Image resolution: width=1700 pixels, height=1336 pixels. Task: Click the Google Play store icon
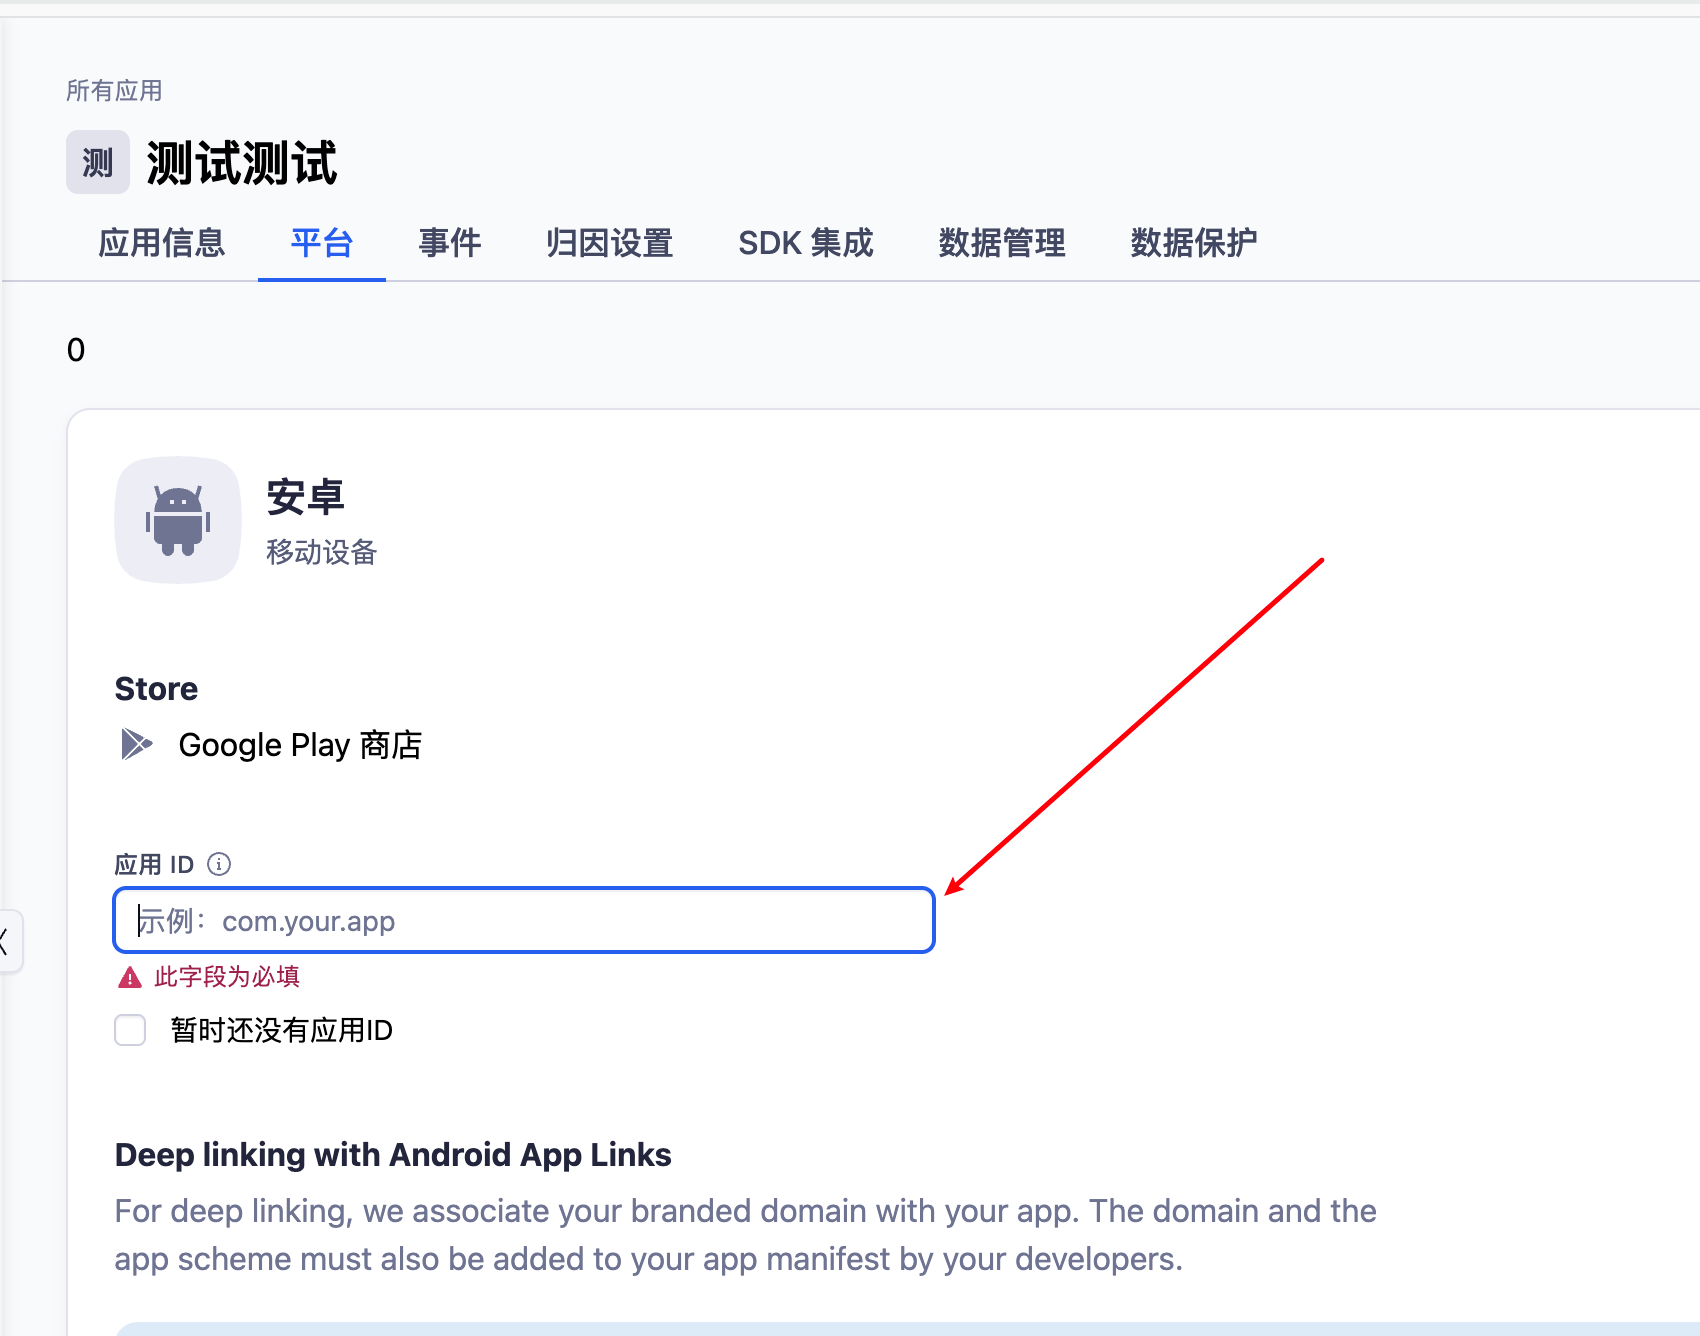(136, 744)
